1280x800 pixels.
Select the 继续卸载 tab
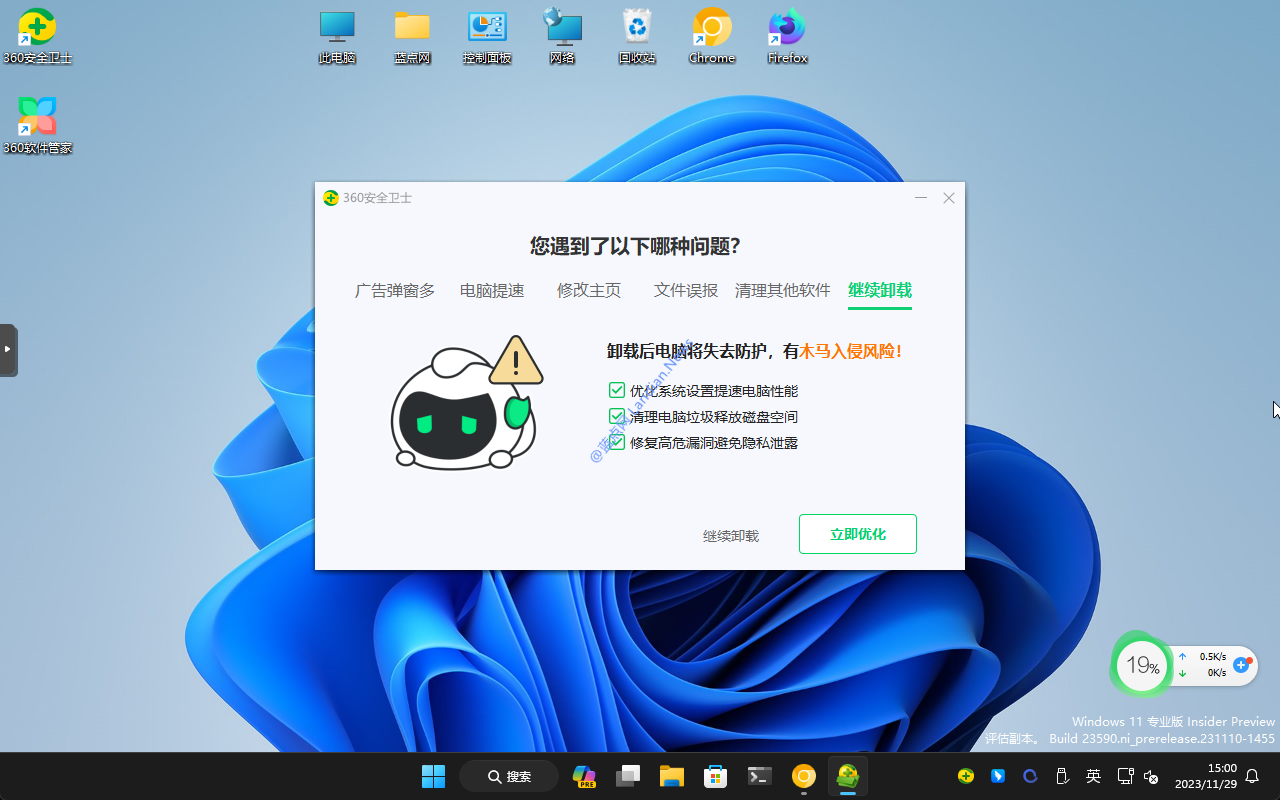pyautogui.click(x=880, y=290)
